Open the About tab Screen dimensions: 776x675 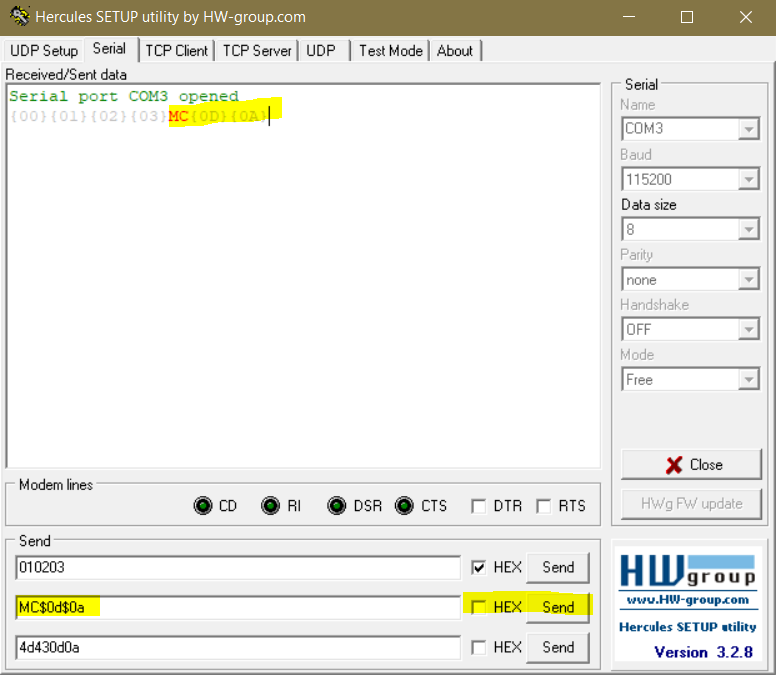(455, 50)
